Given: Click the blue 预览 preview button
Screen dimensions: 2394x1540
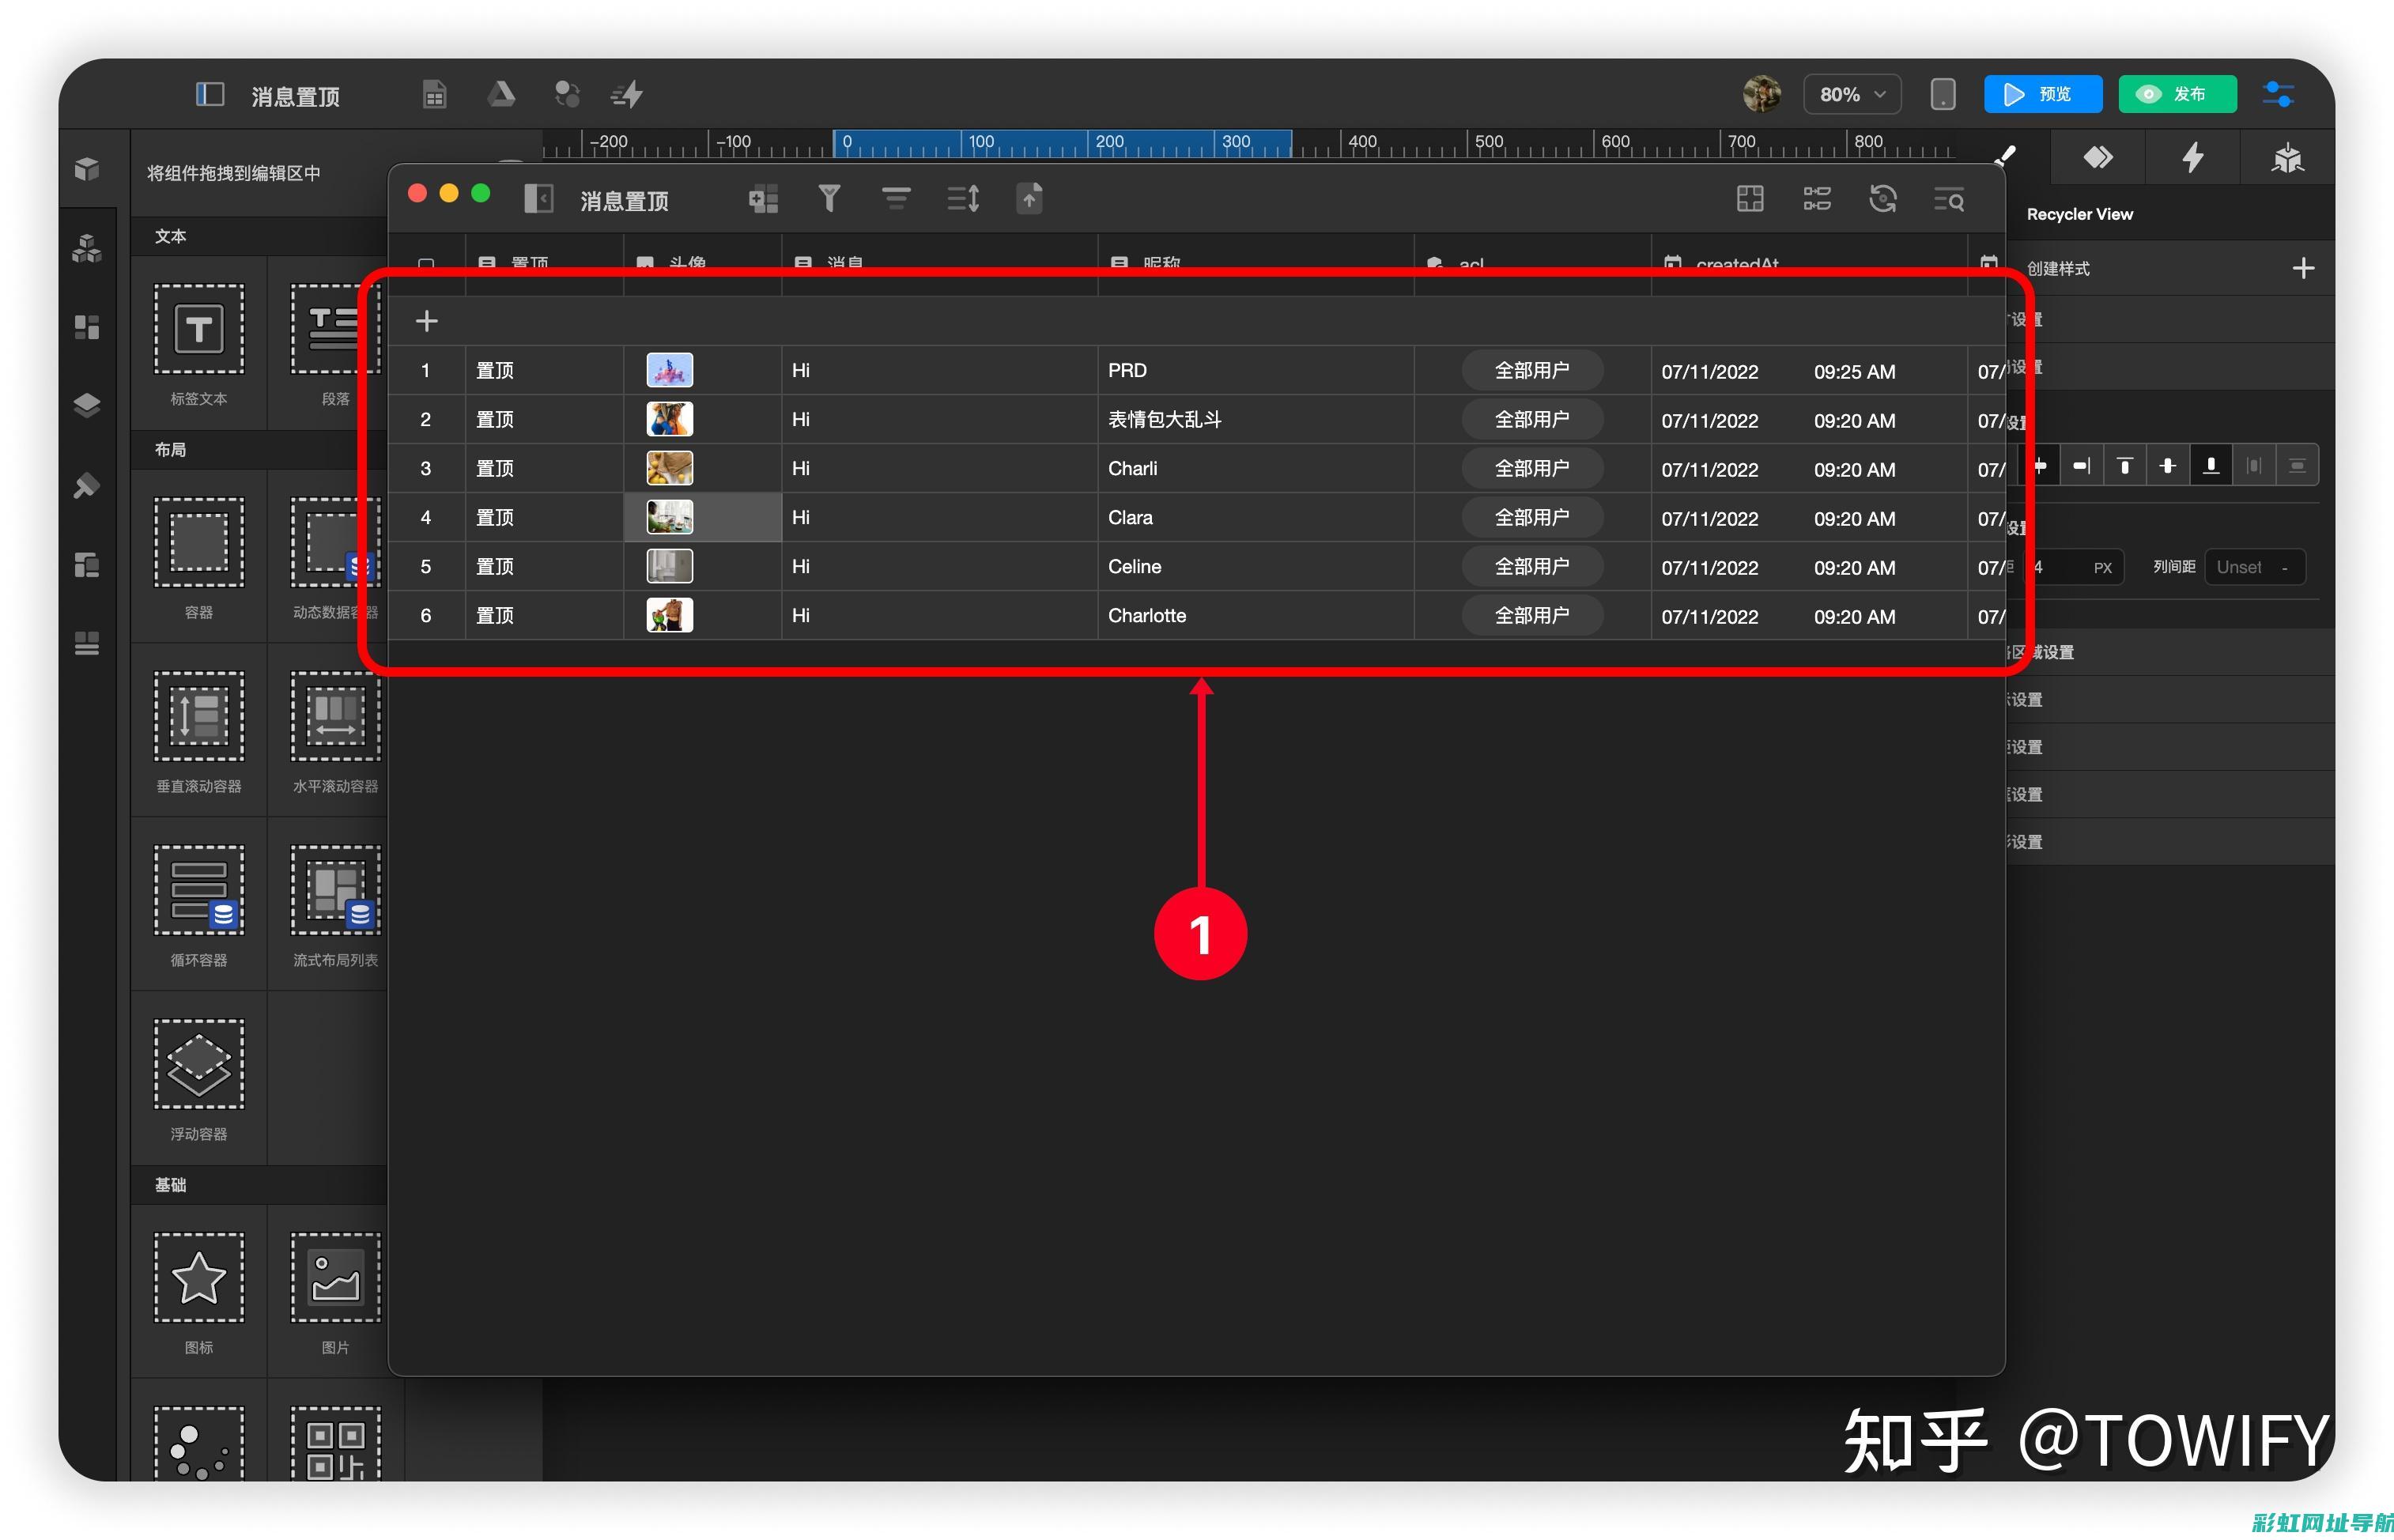Looking at the screenshot, I should (2042, 94).
